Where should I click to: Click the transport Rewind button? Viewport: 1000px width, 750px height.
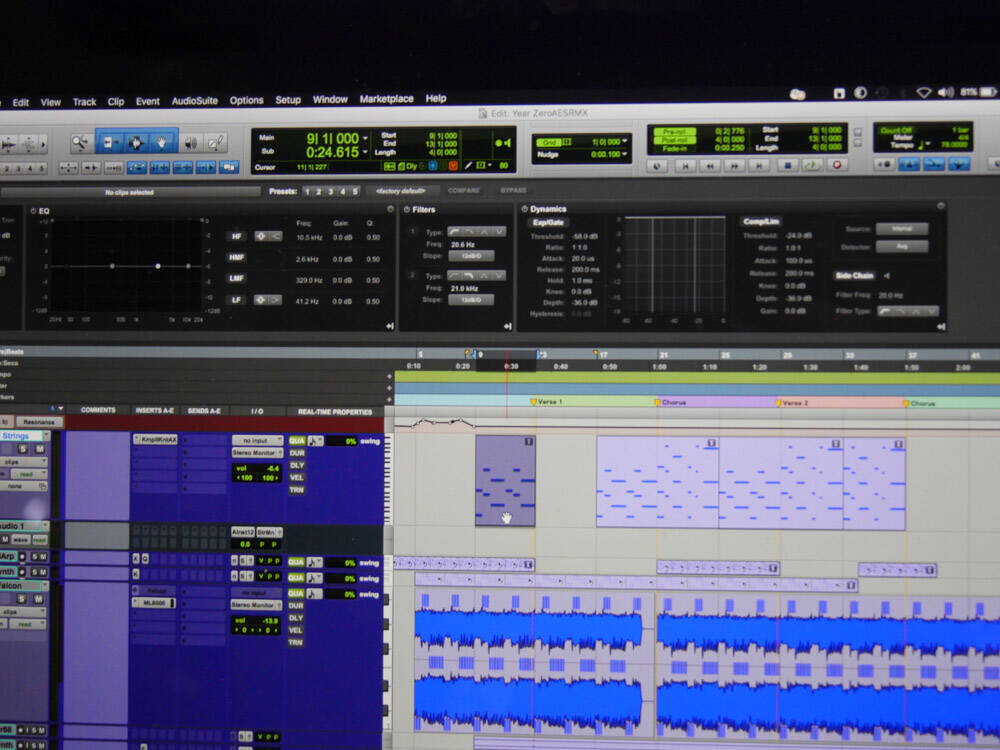pyautogui.click(x=709, y=166)
